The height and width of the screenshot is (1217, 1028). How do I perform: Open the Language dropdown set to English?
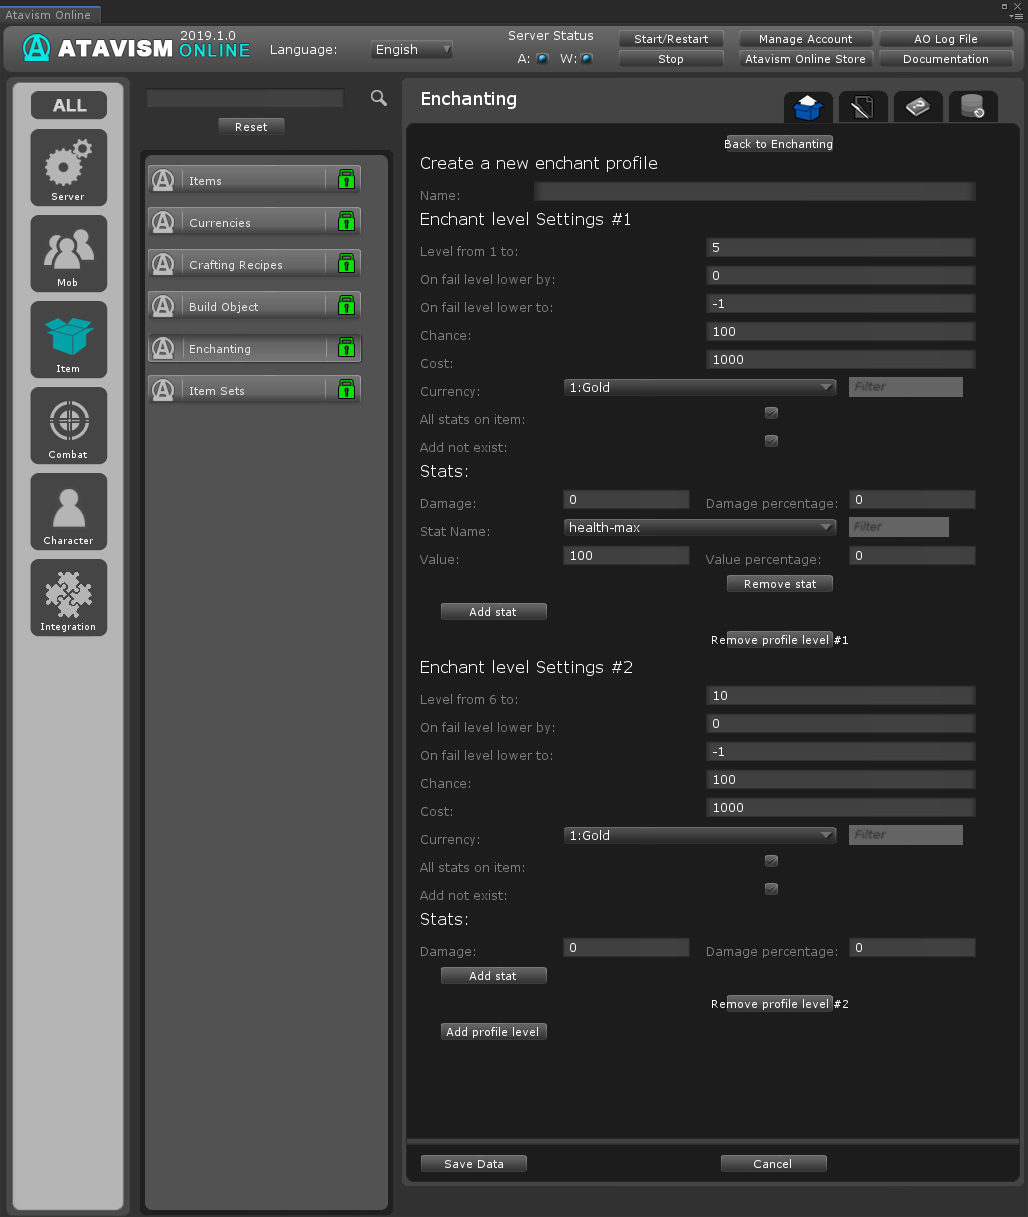tap(412, 49)
